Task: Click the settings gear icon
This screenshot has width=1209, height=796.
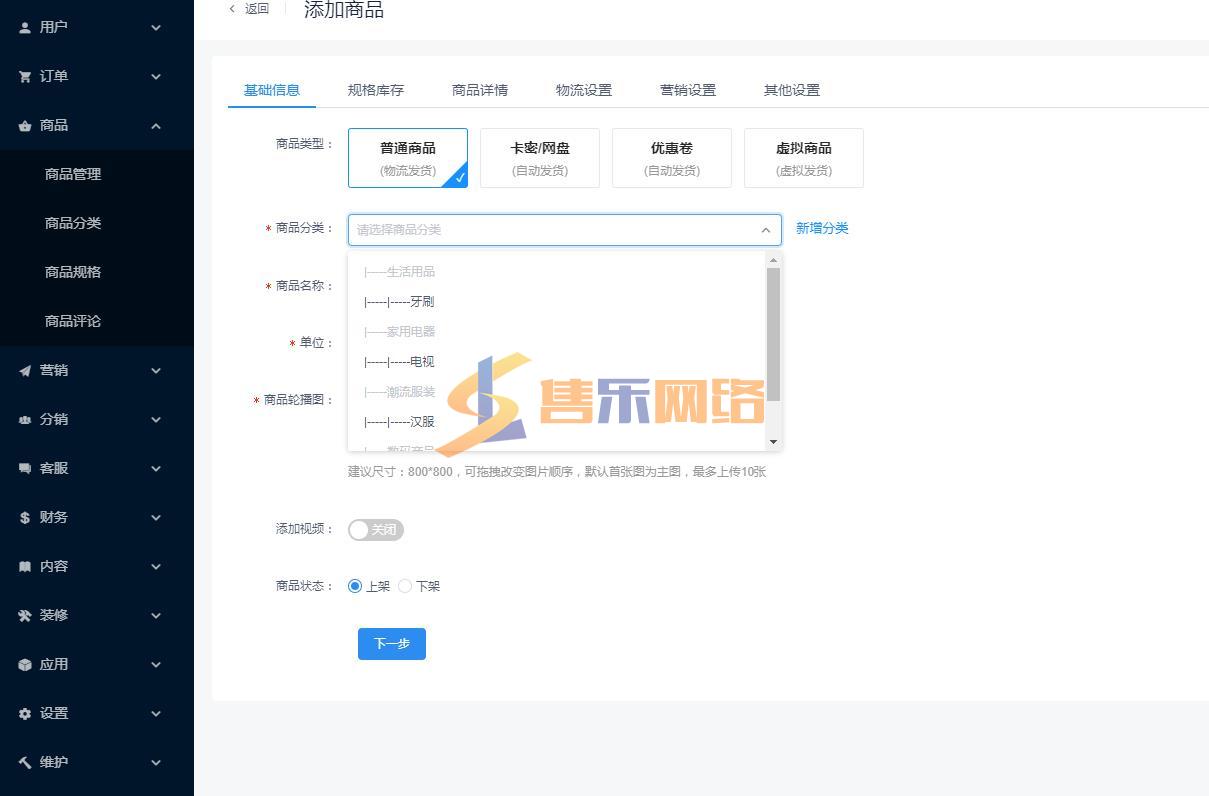Action: tap(25, 714)
